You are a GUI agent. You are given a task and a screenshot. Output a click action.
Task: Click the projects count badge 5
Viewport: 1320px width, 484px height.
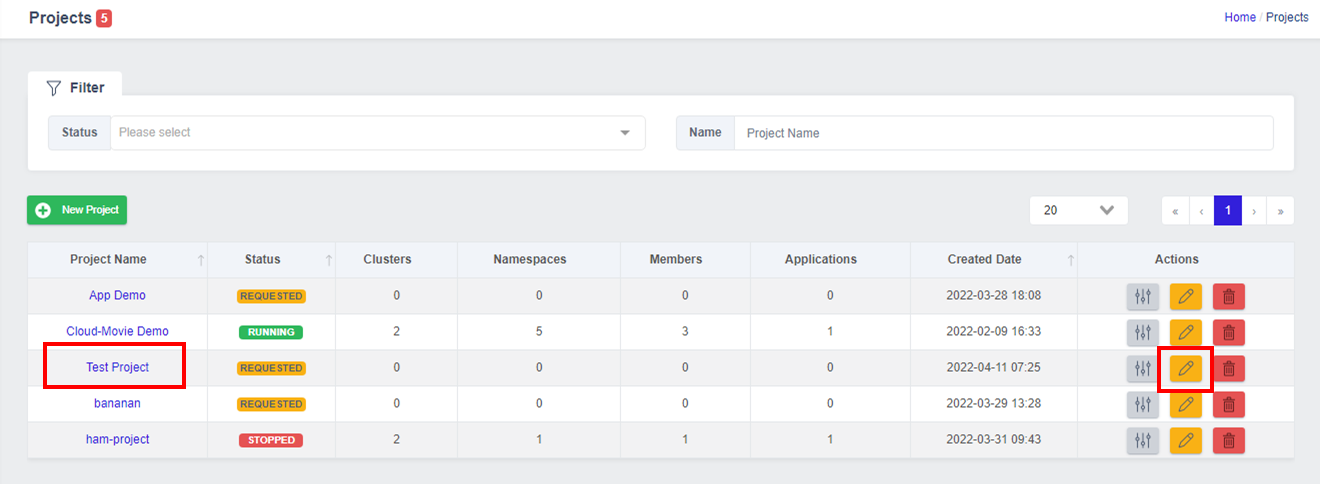point(104,18)
